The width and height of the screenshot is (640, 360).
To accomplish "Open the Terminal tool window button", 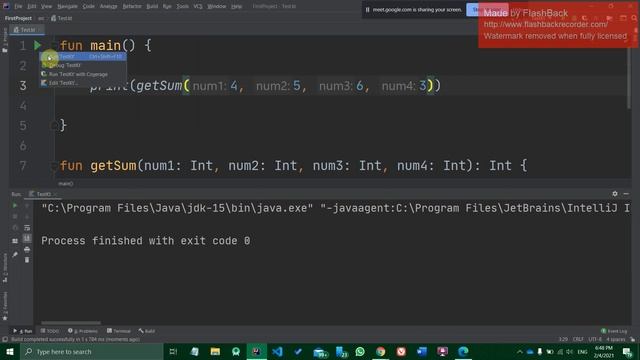I will (x=118, y=331).
